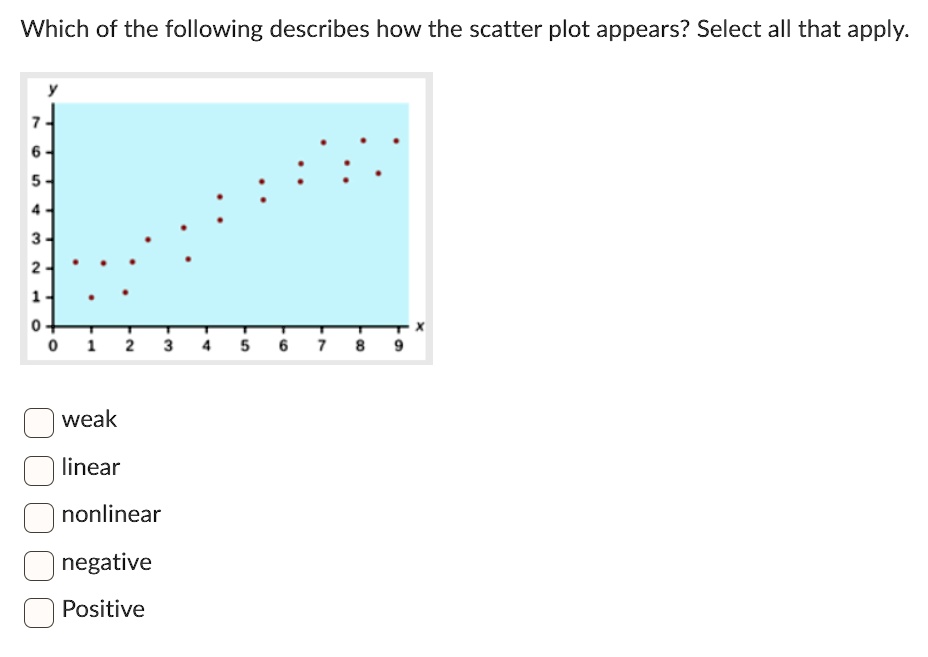Viewport: 928px width, 657px height.
Task: Click the "linear" label next to its checkbox
Action: (90, 467)
